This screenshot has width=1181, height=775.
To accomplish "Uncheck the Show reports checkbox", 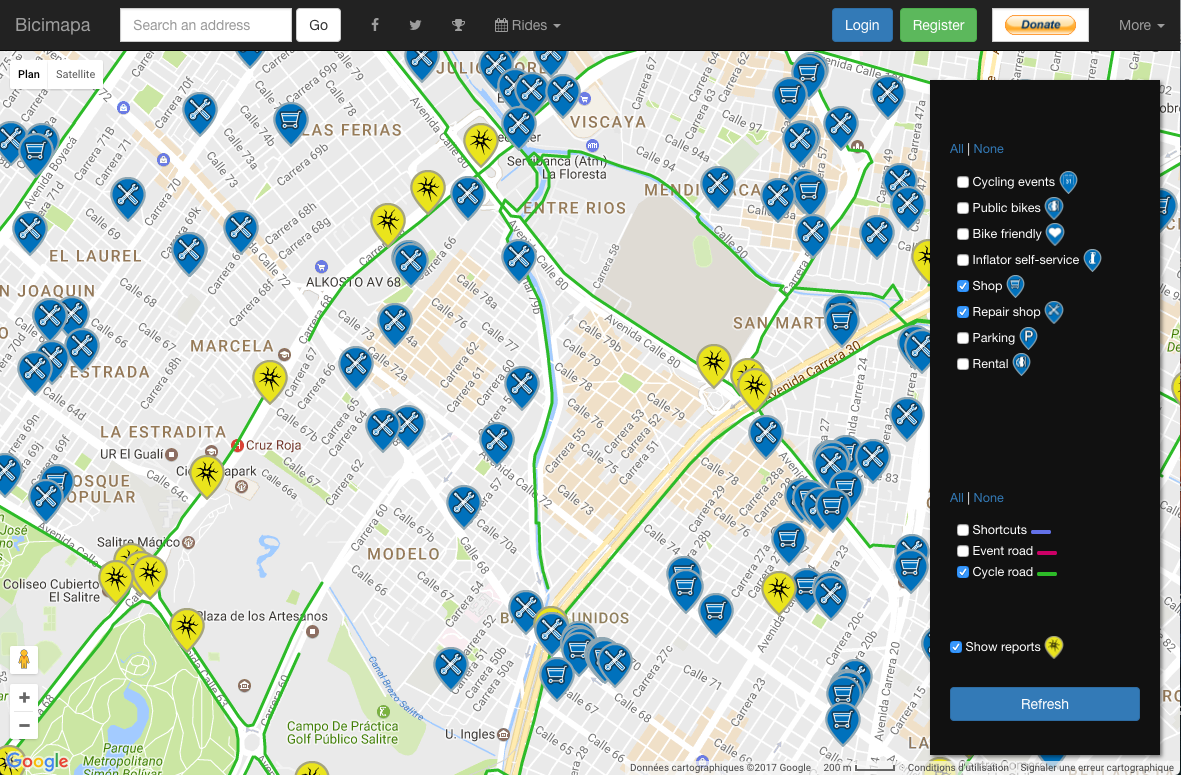I will tap(956, 647).
